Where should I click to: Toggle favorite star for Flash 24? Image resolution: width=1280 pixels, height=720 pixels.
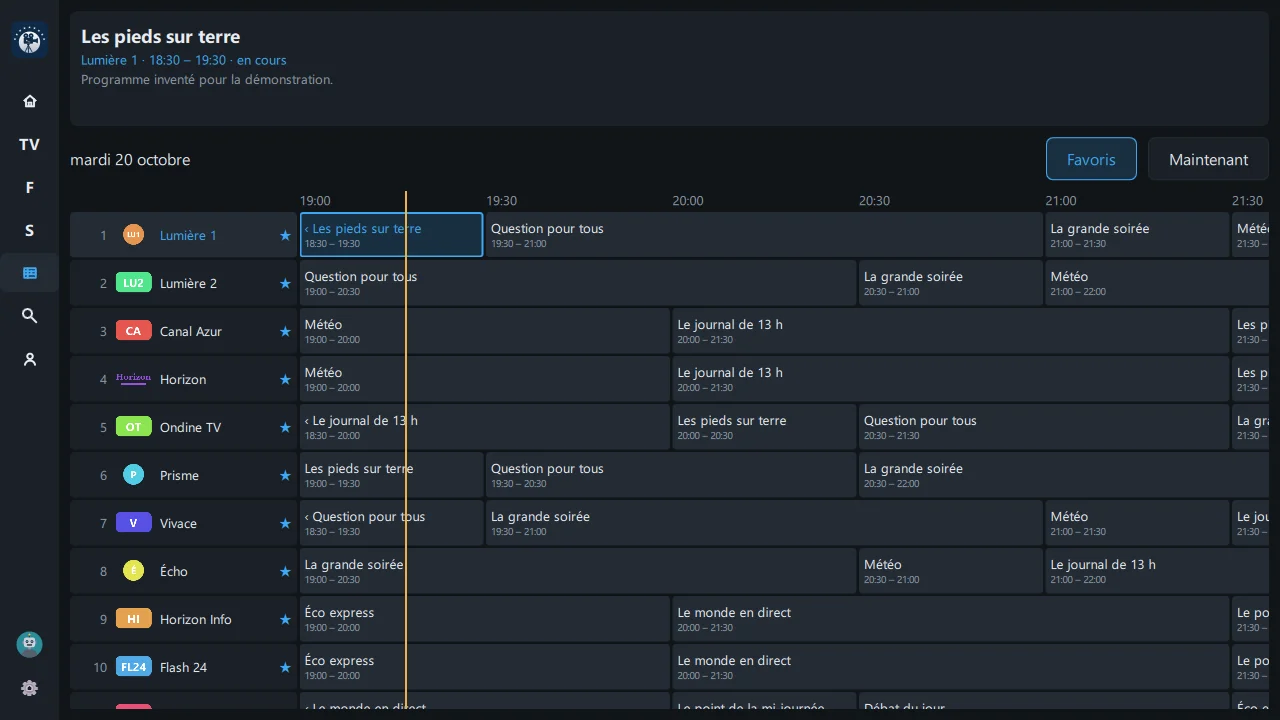point(285,668)
